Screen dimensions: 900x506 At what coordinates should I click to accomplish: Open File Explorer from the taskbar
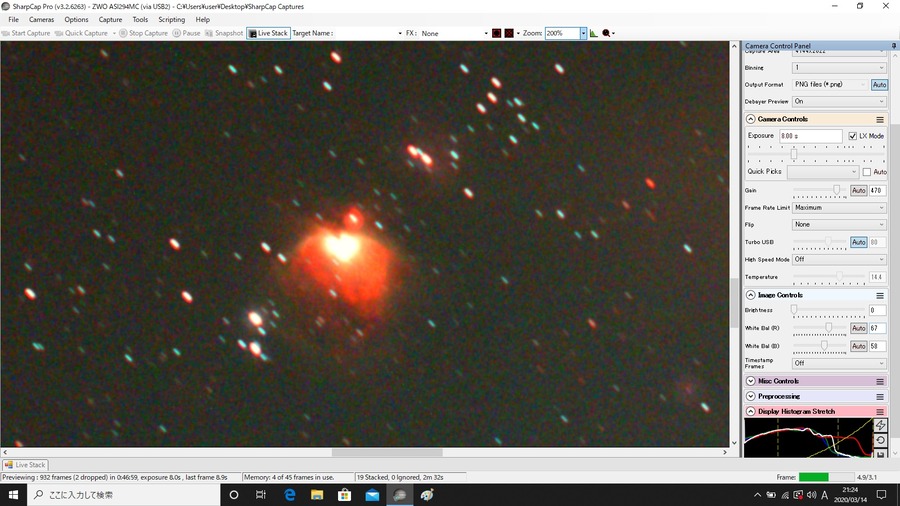pyautogui.click(x=317, y=495)
